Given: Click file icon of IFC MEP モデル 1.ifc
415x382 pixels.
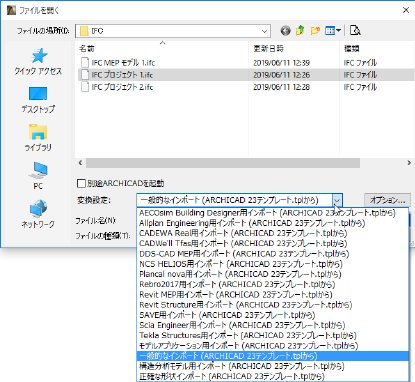Looking at the screenshot, I should (85, 62).
